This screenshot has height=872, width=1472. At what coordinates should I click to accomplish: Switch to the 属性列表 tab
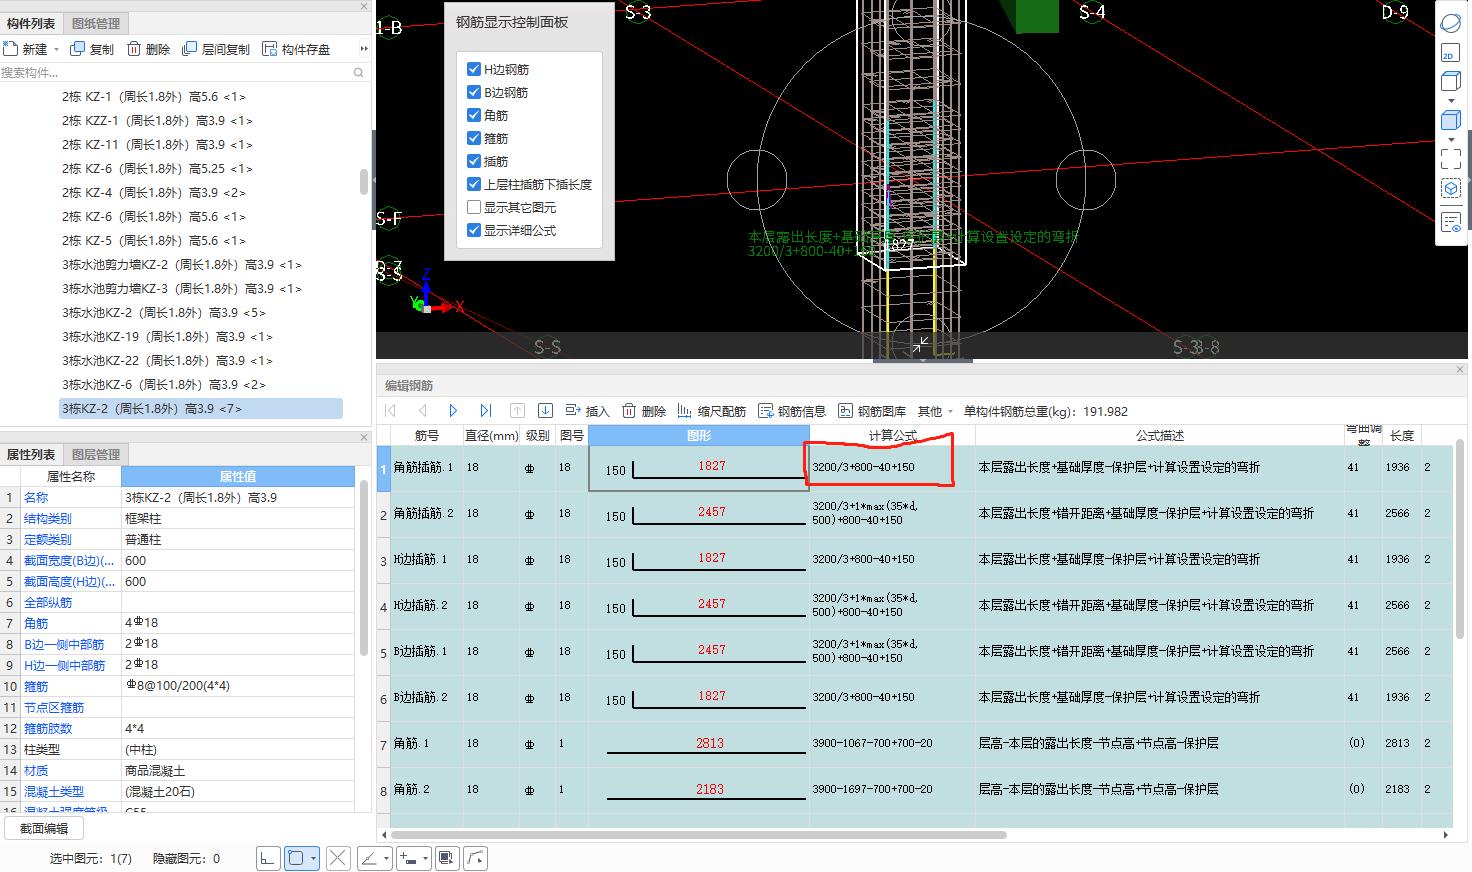tap(31, 454)
